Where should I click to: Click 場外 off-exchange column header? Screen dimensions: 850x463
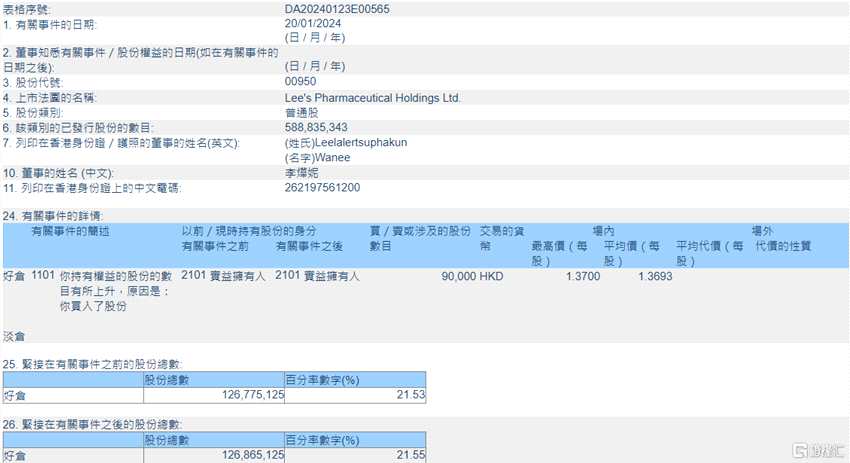(762, 232)
